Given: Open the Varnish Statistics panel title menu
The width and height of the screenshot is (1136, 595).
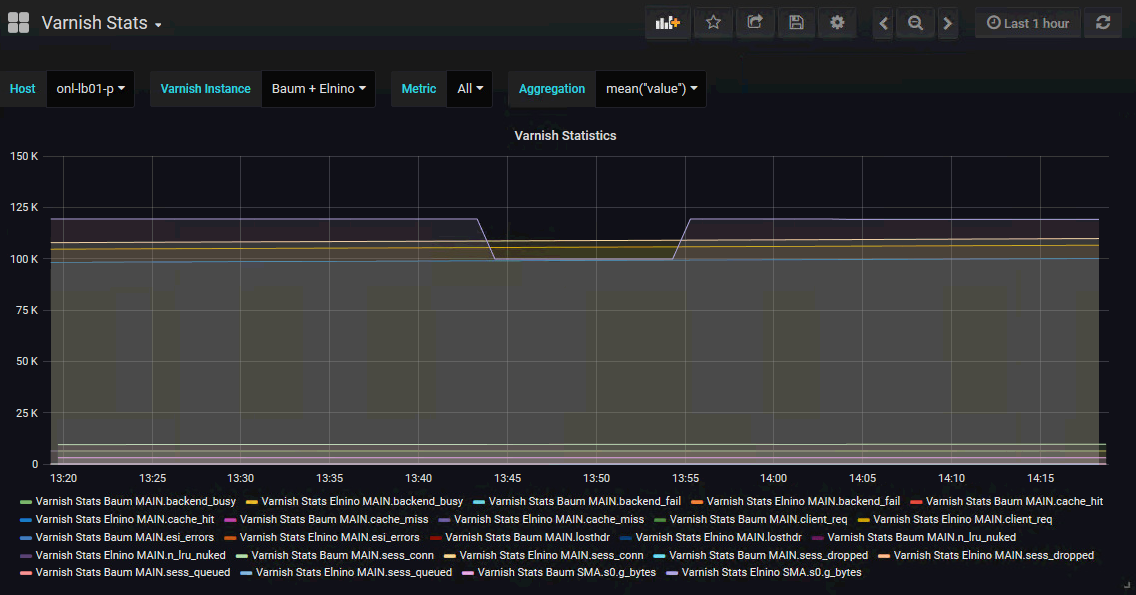Looking at the screenshot, I should click(x=565, y=136).
